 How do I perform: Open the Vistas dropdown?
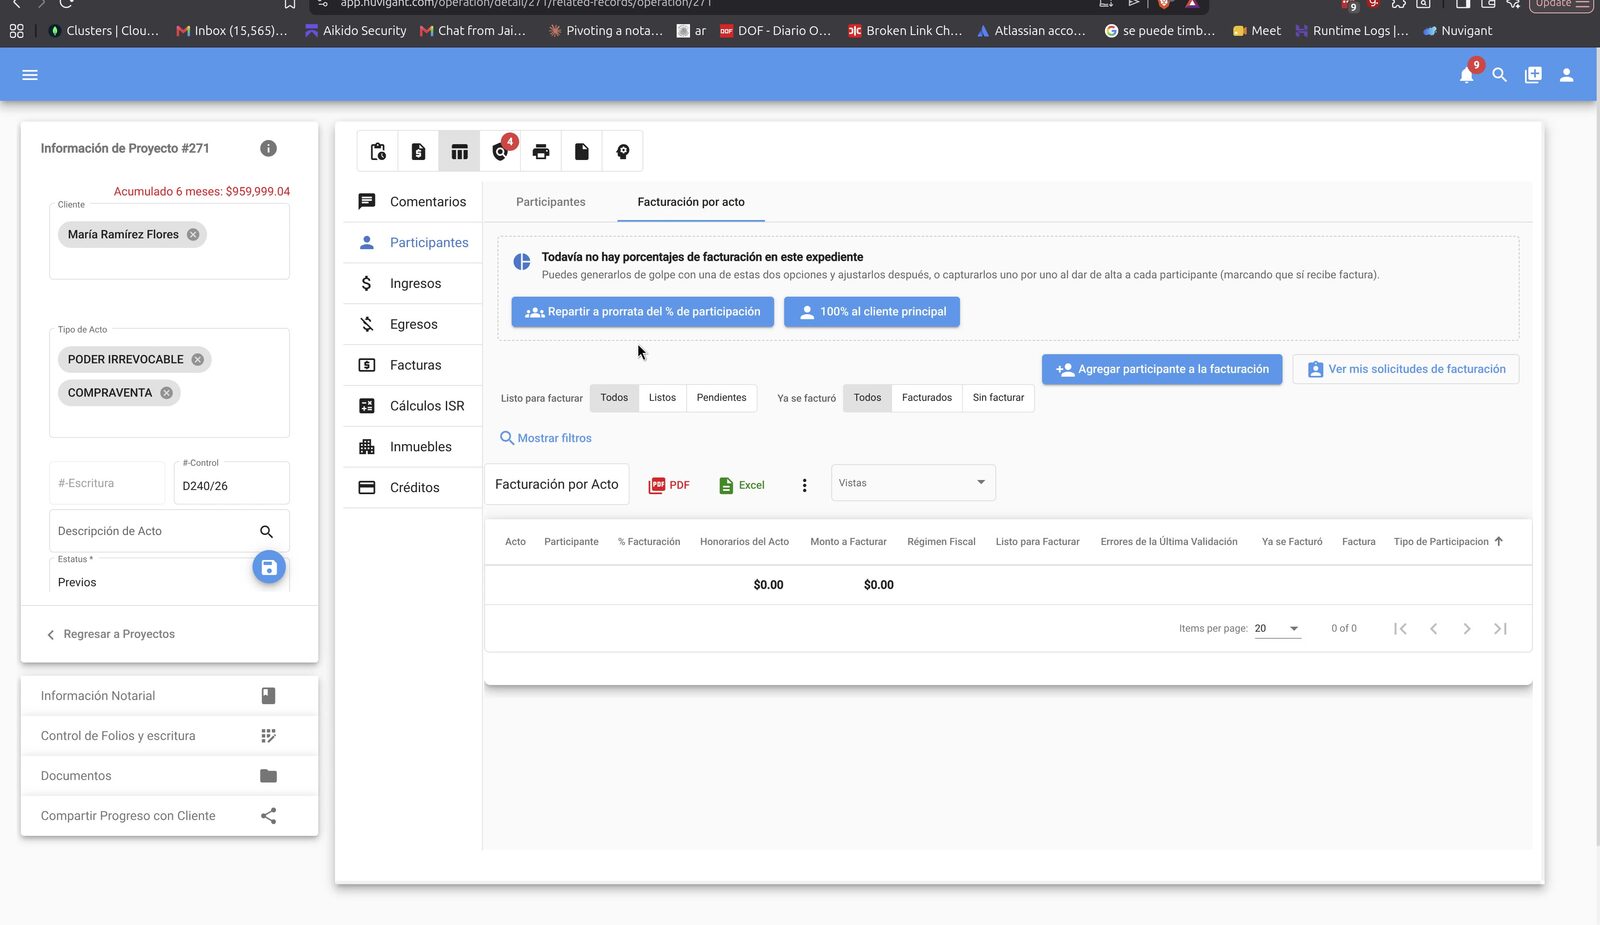(913, 483)
